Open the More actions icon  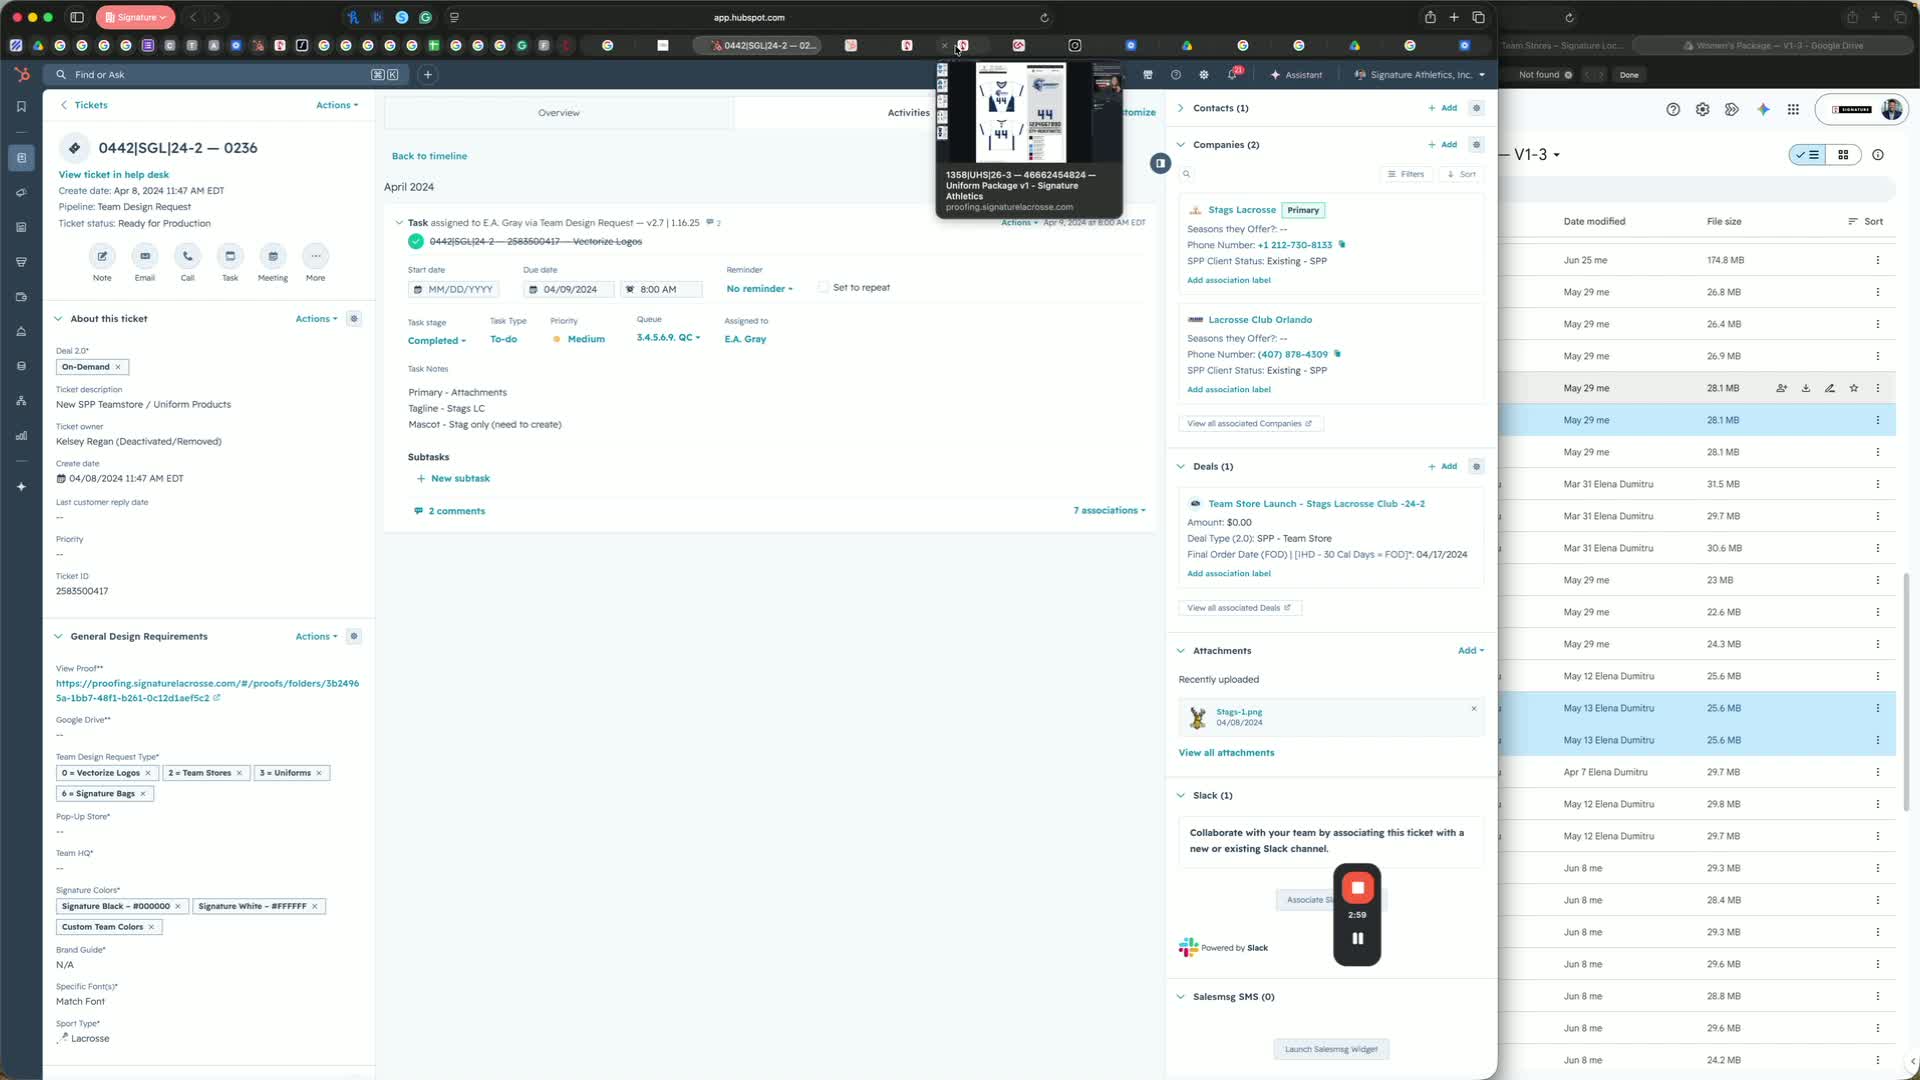[x=315, y=256]
